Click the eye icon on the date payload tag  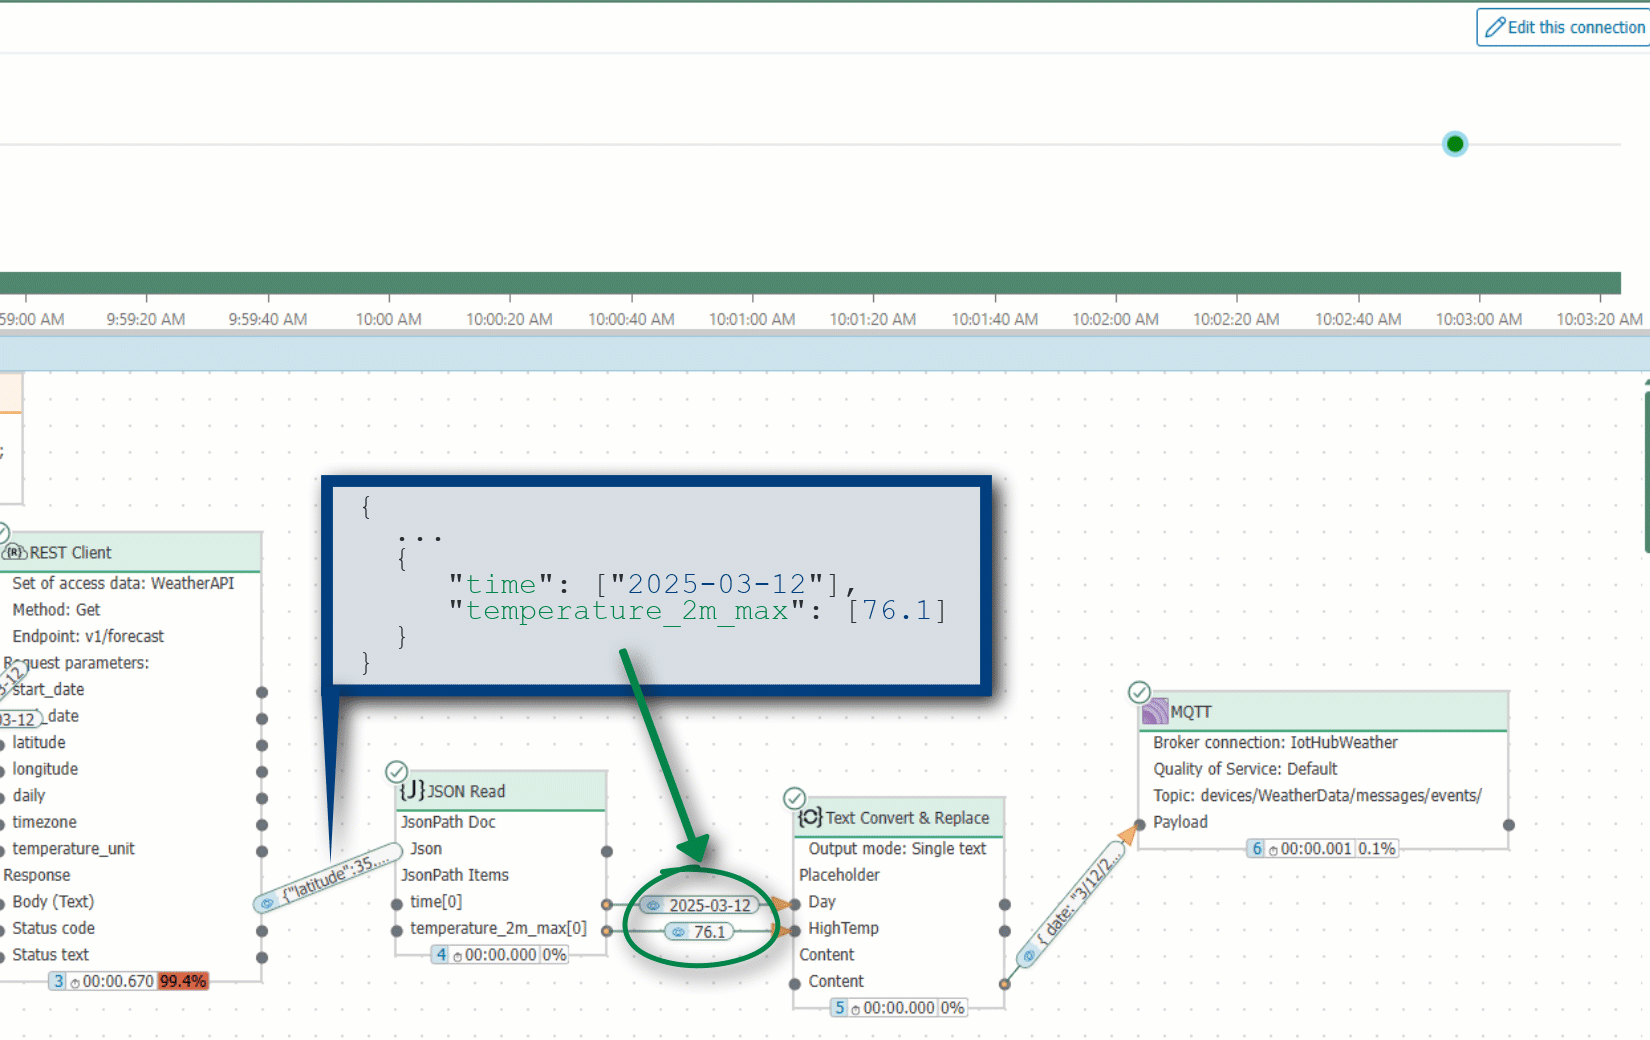1029,955
